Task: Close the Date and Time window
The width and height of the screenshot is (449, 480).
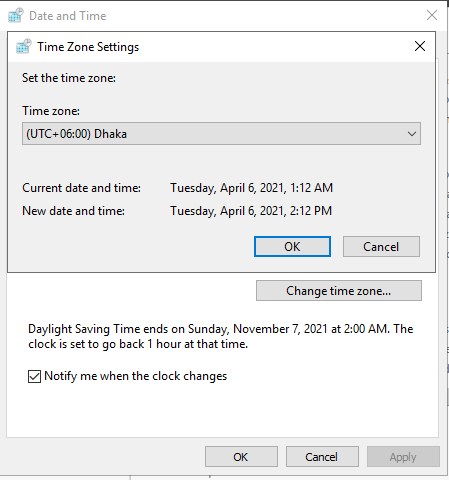Action: [432, 15]
